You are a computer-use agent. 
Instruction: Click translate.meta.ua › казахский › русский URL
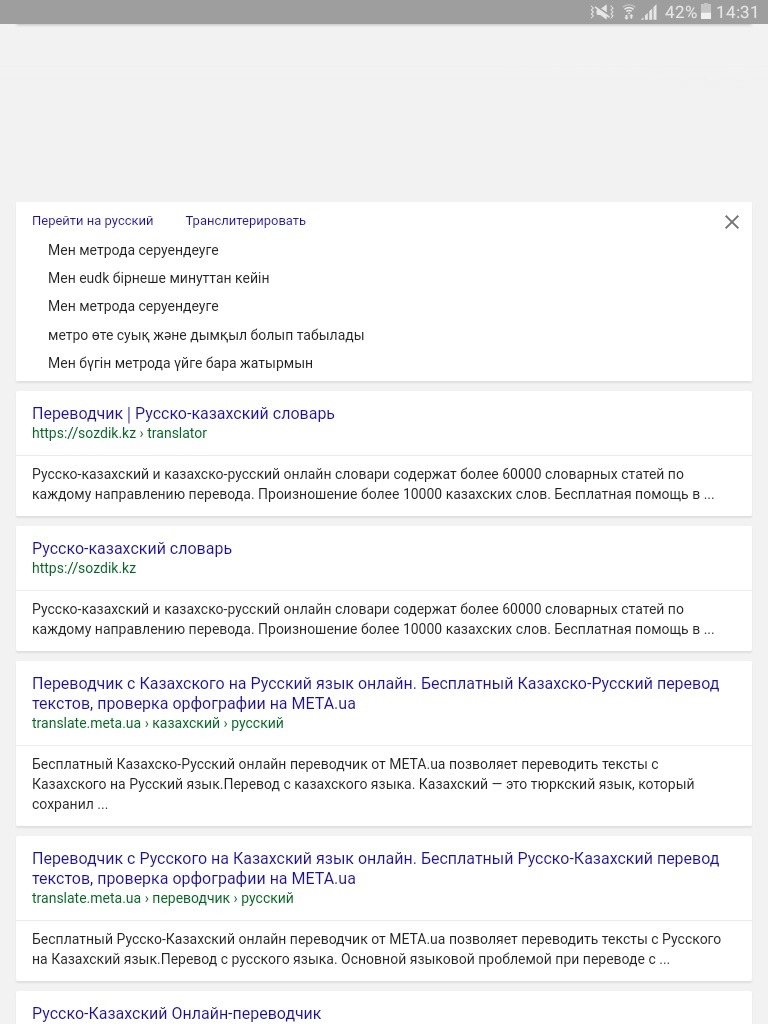click(158, 723)
